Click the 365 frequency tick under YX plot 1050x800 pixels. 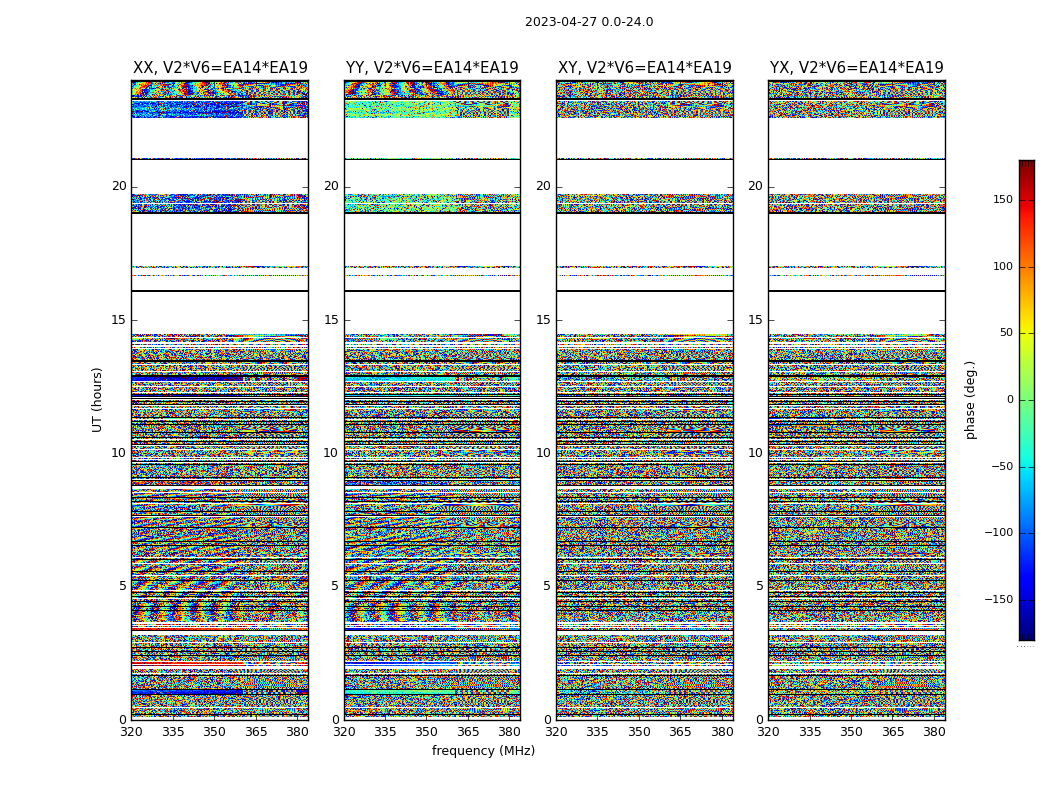893,732
